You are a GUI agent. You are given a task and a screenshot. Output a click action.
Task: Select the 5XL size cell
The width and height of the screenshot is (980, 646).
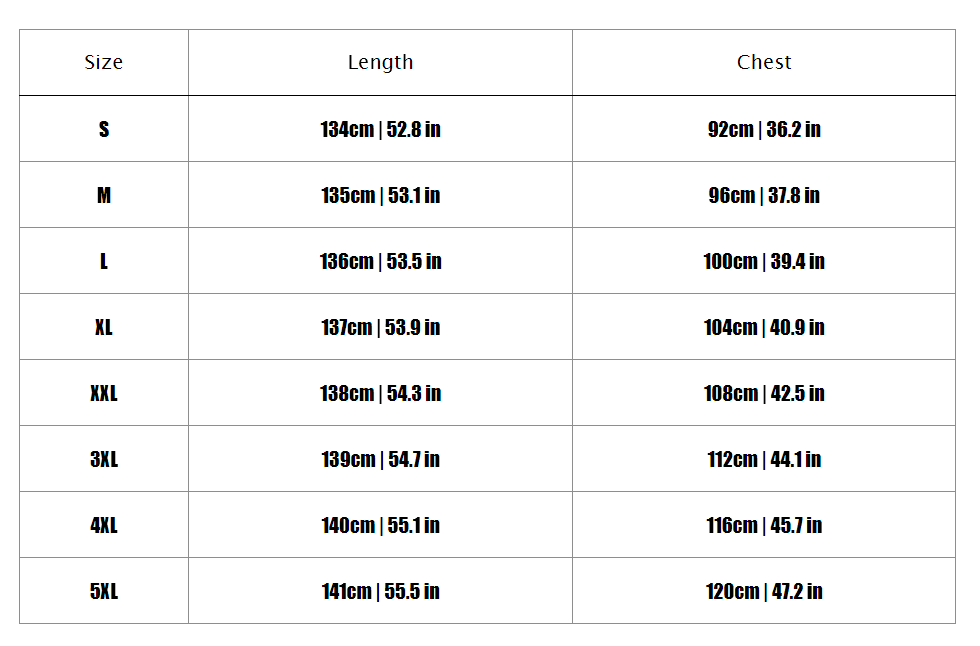tap(104, 591)
